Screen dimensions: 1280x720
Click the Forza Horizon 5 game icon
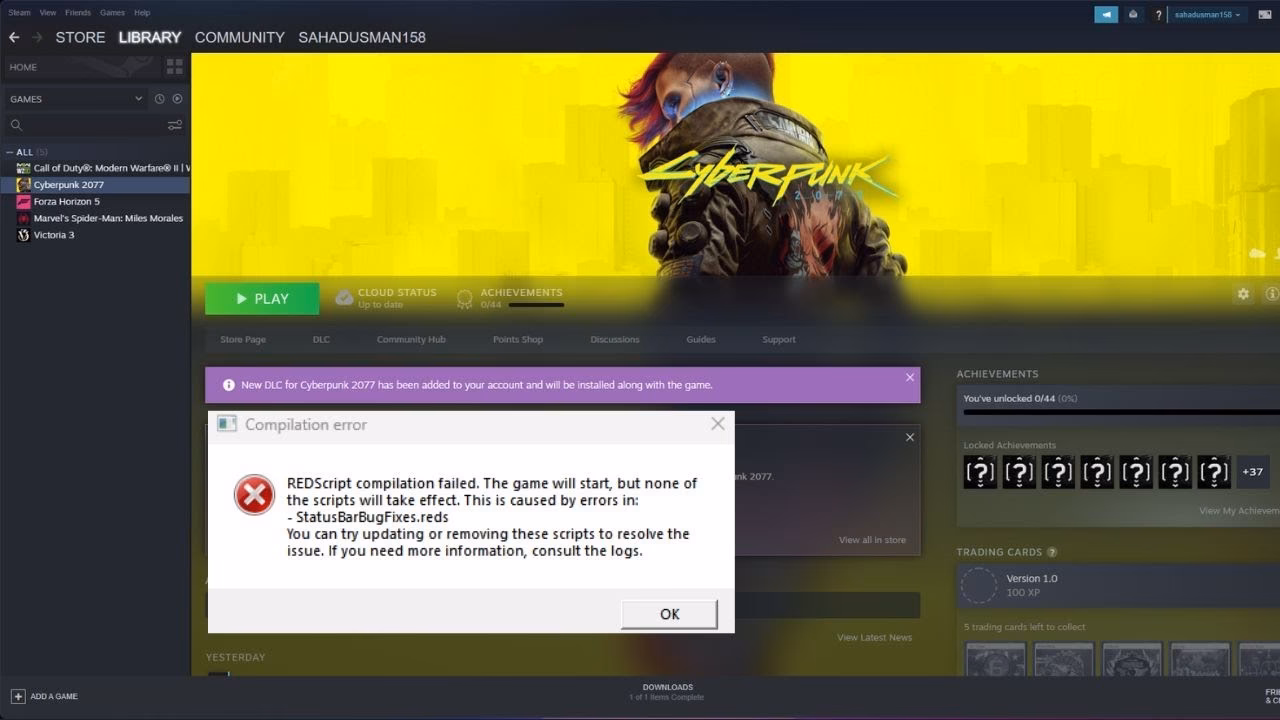click(x=24, y=201)
